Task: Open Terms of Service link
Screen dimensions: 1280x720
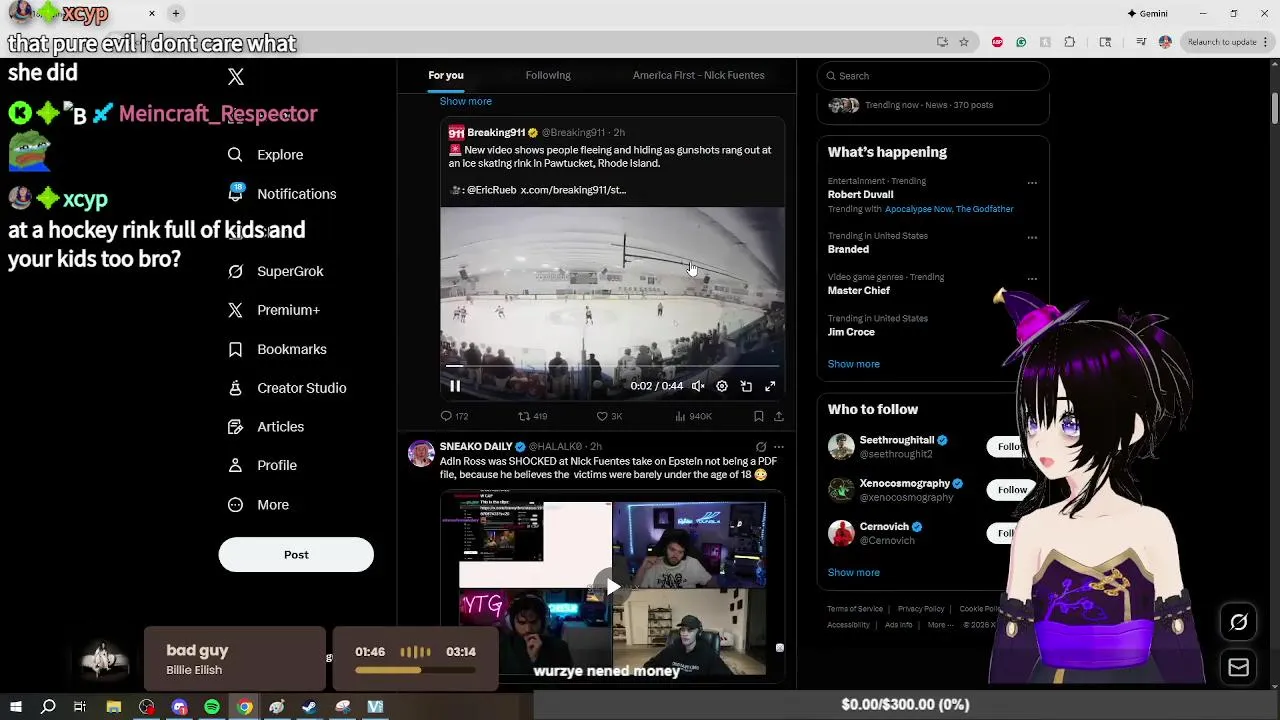Action: (855, 609)
